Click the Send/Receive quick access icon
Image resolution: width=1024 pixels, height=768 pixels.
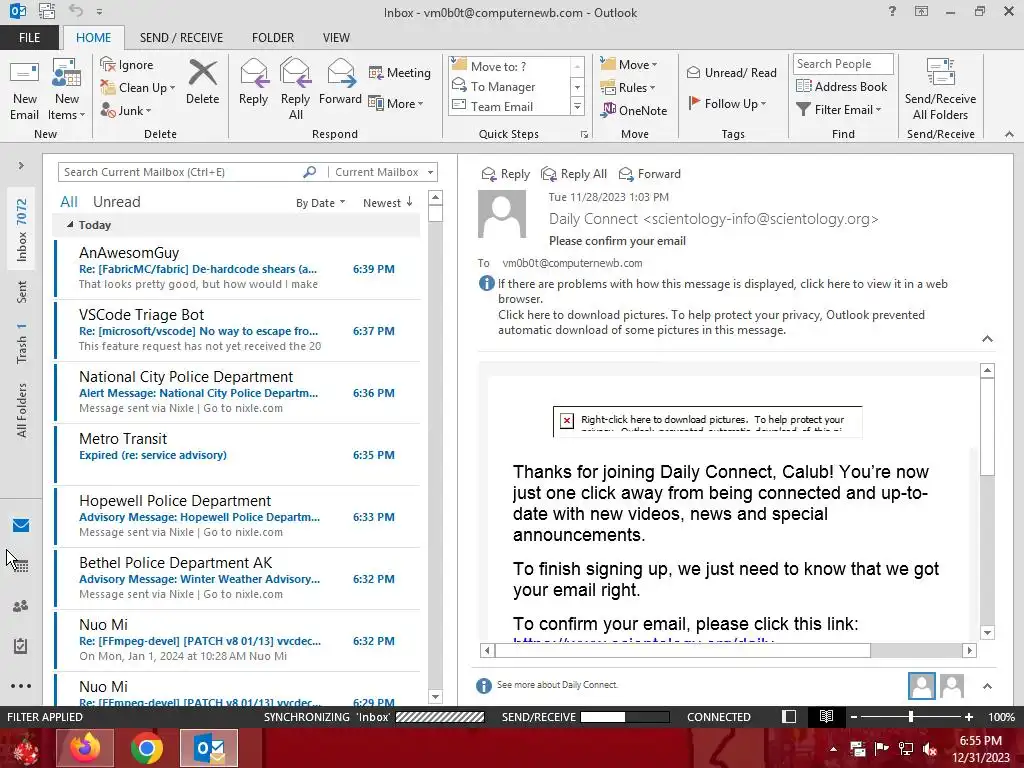(47, 11)
